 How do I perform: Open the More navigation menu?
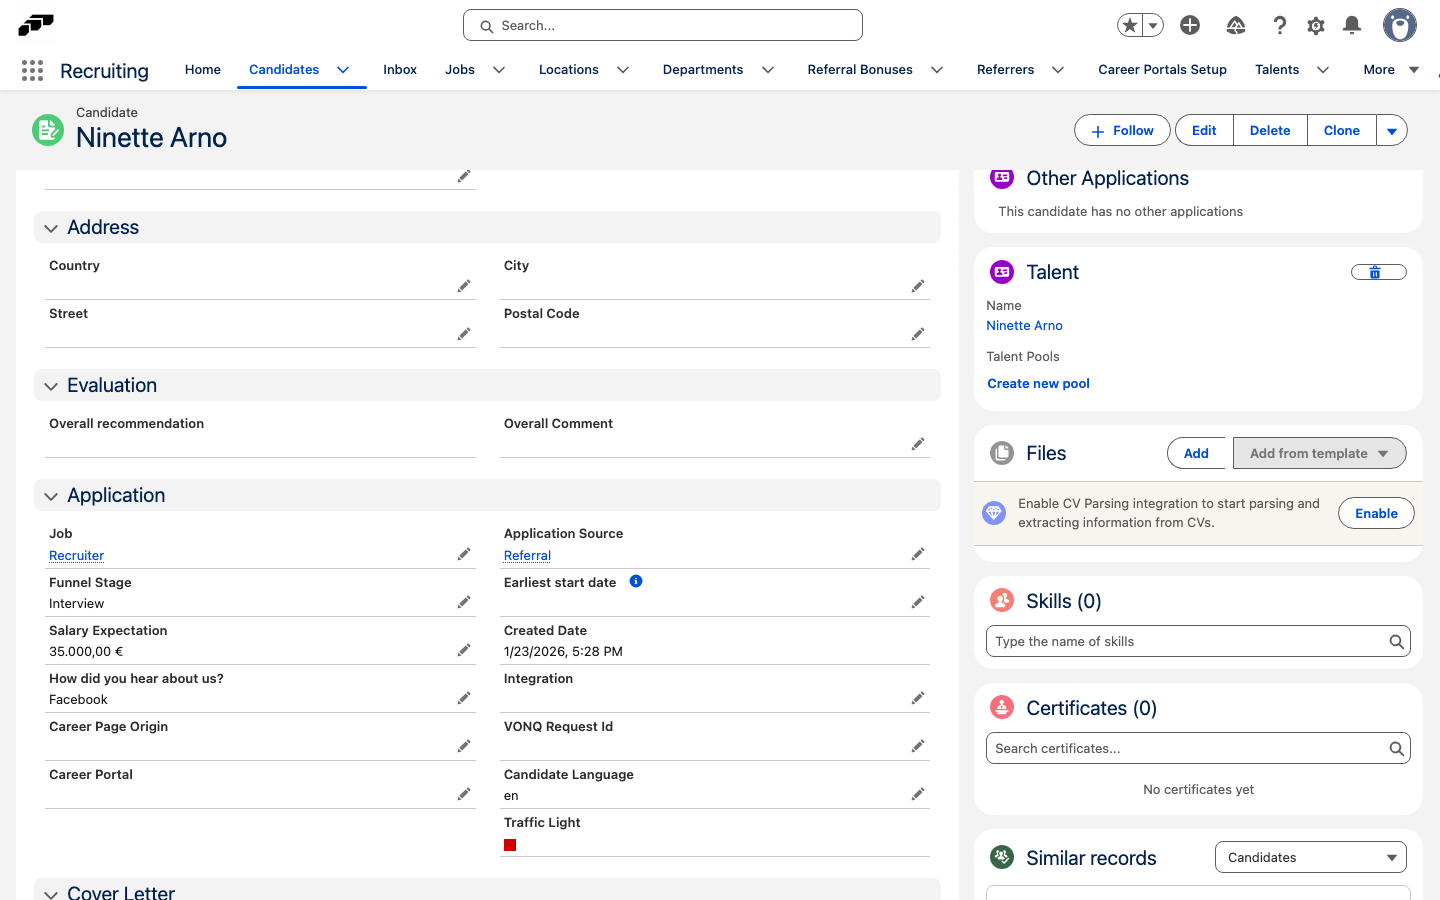pos(1391,70)
